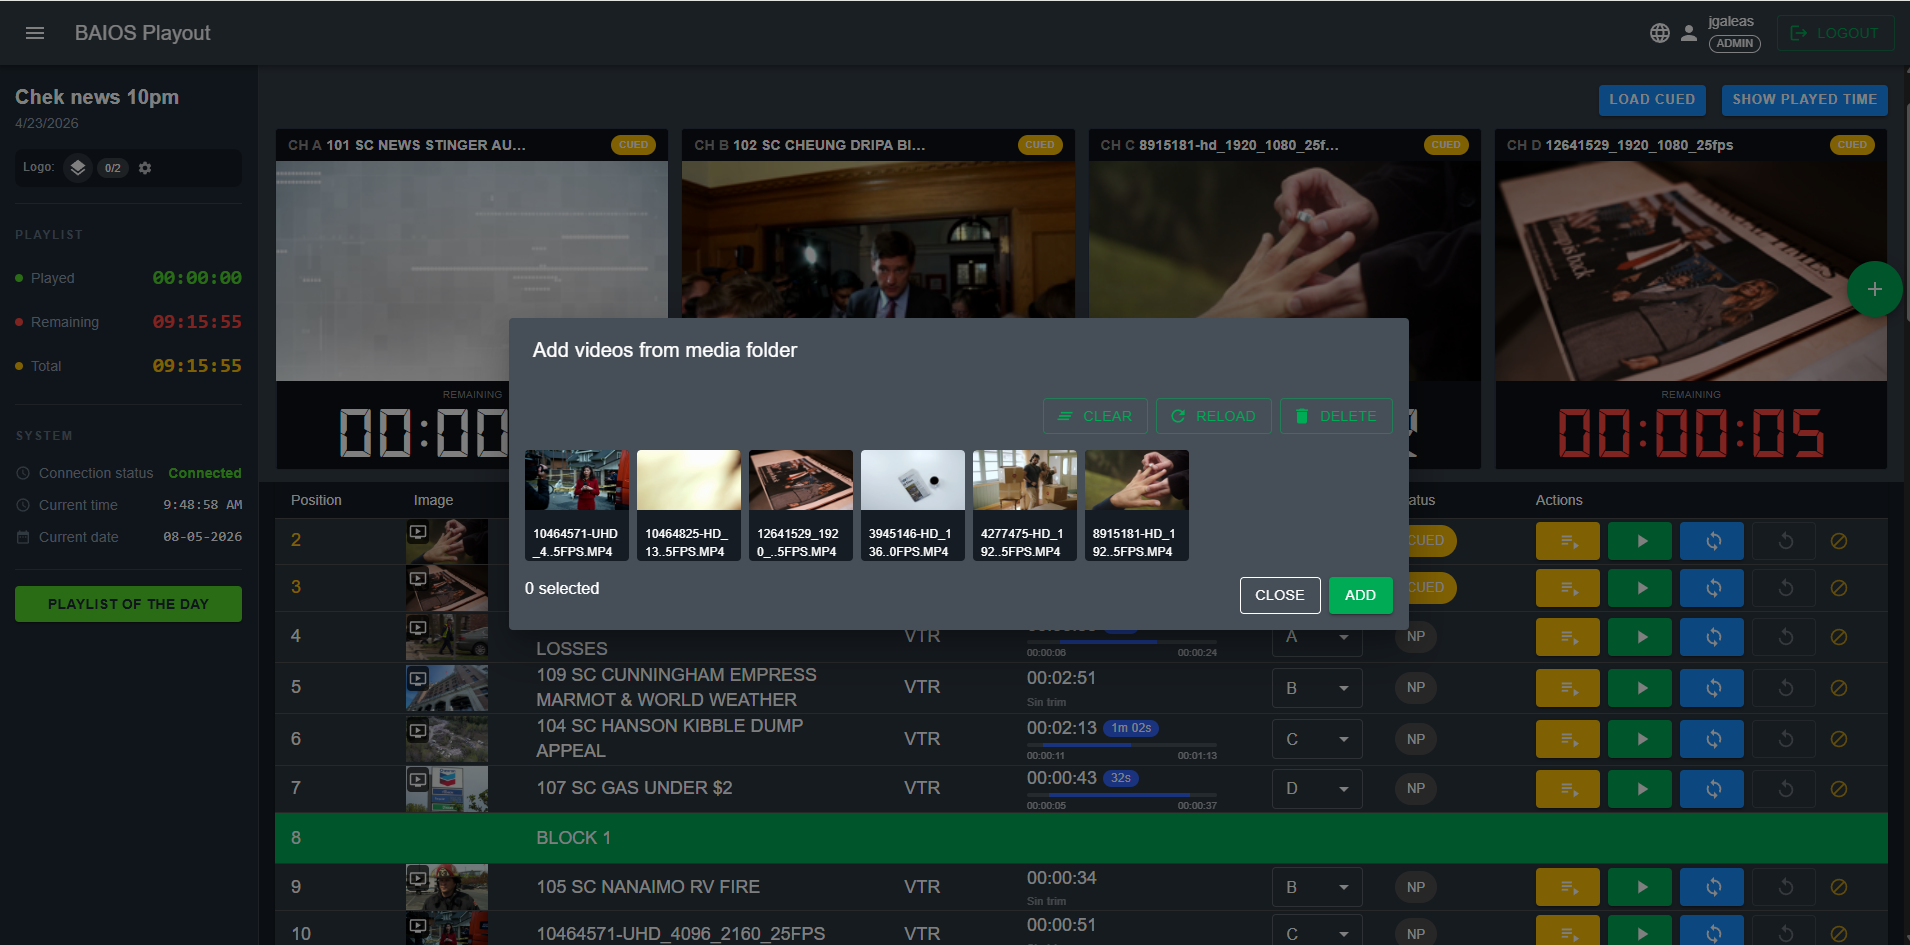Image resolution: width=1910 pixels, height=945 pixels.
Task: Click the yellow cue icon in row 4
Action: tap(1568, 637)
